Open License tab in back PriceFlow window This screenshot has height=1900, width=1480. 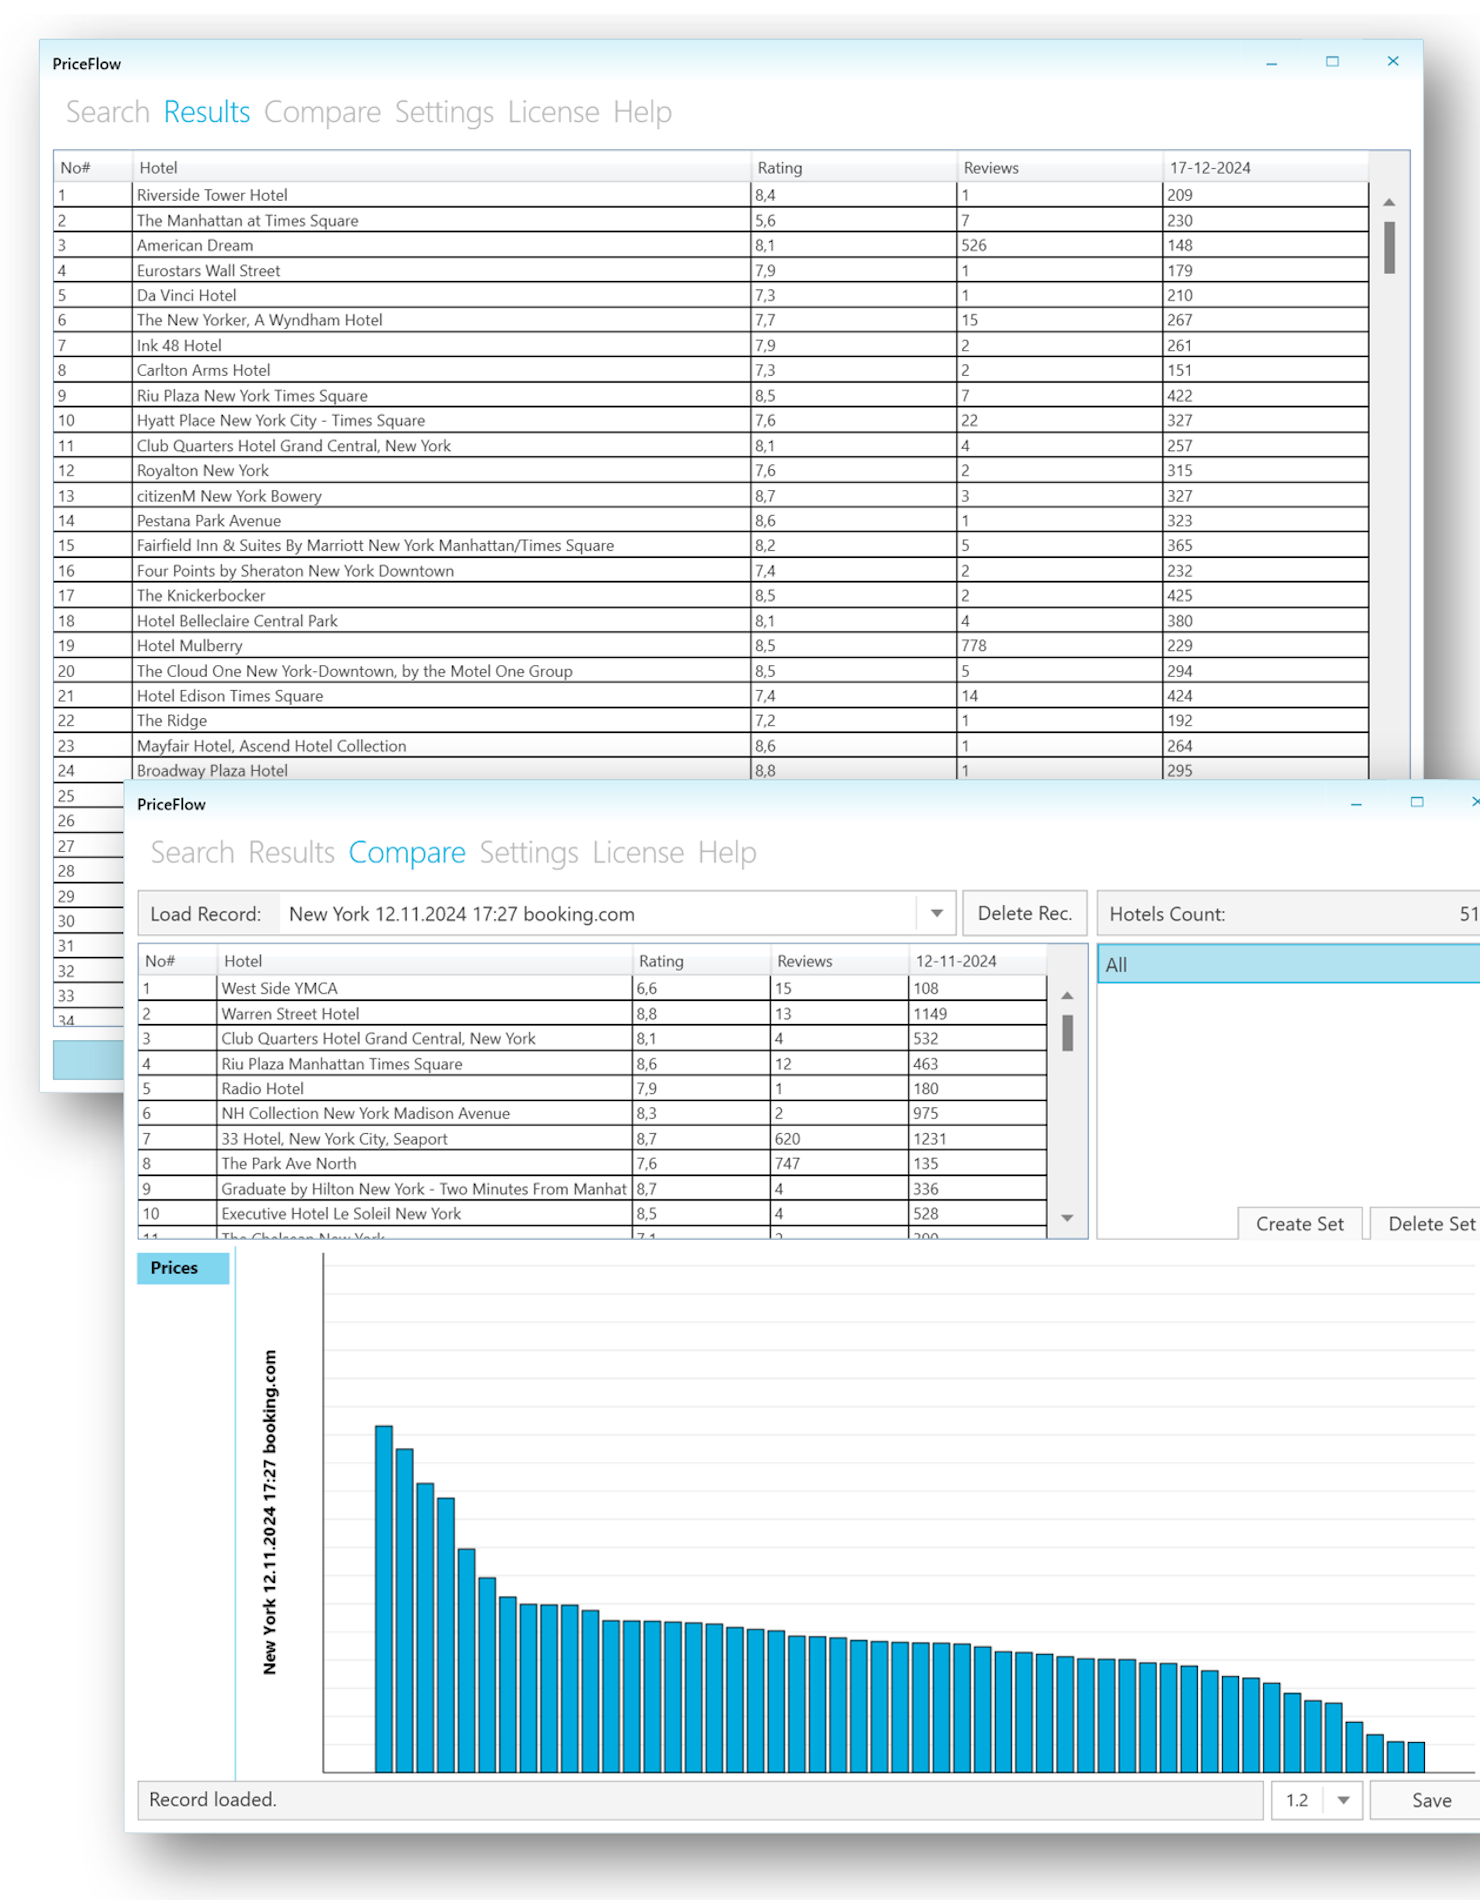point(553,112)
